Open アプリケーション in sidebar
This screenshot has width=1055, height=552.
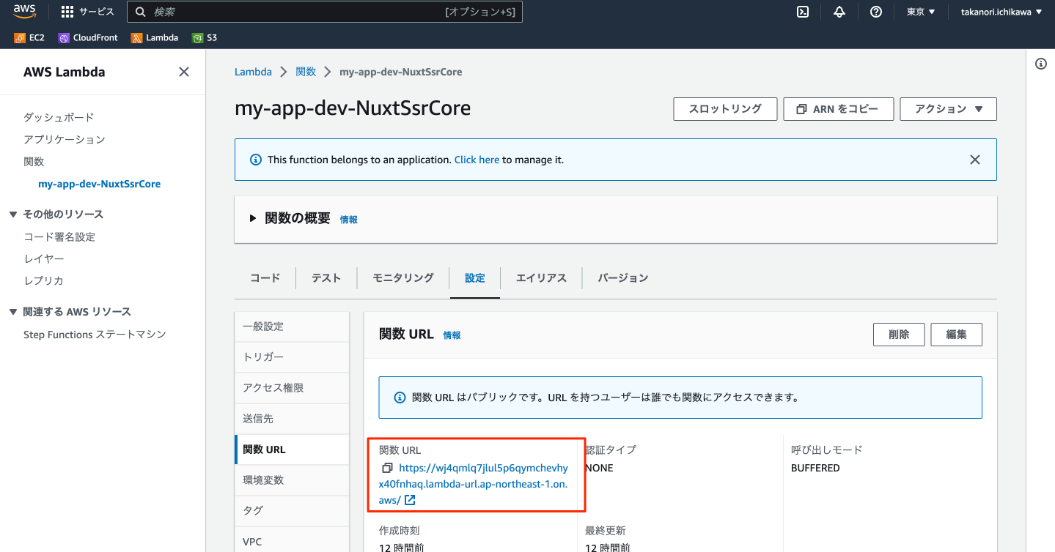(65, 139)
